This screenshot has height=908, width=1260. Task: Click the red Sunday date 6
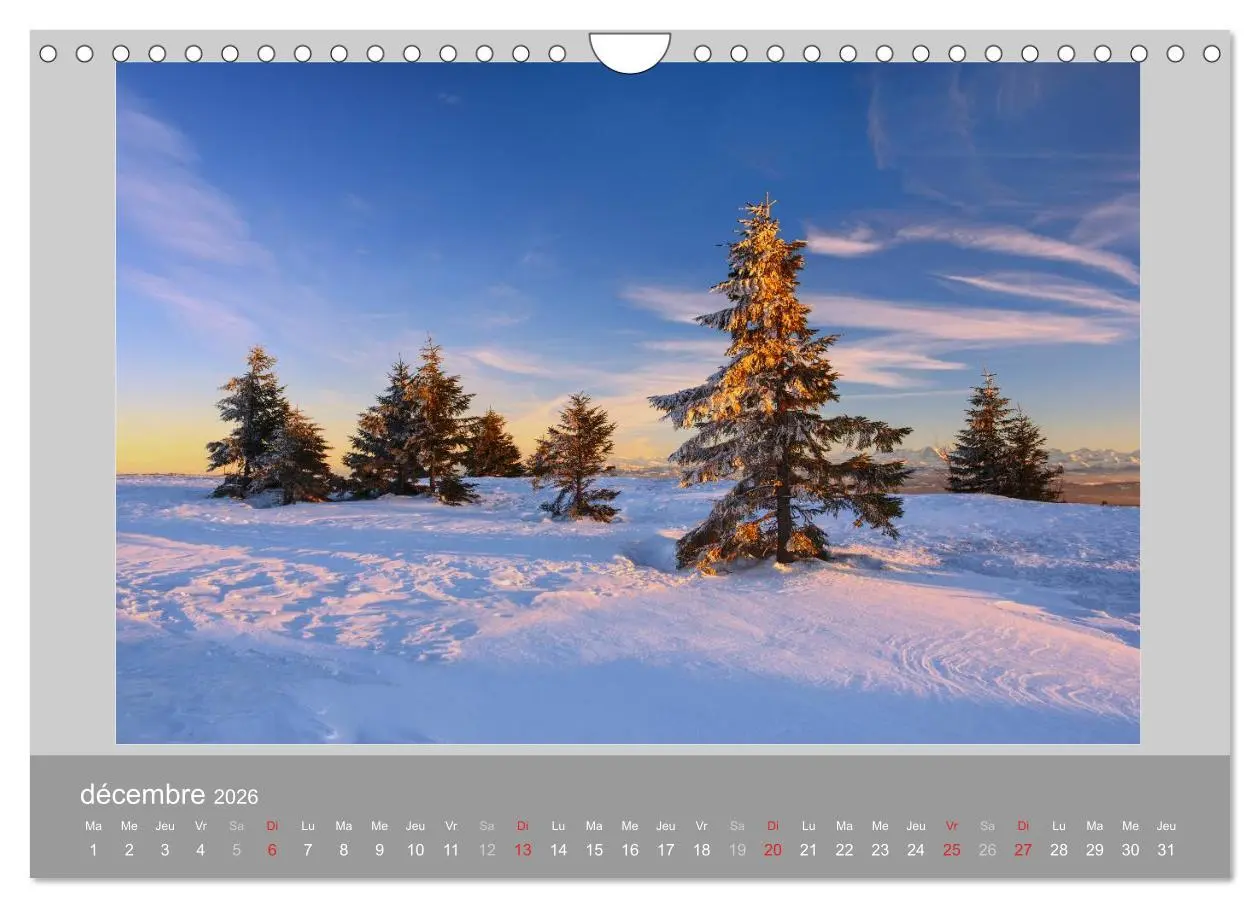[272, 849]
